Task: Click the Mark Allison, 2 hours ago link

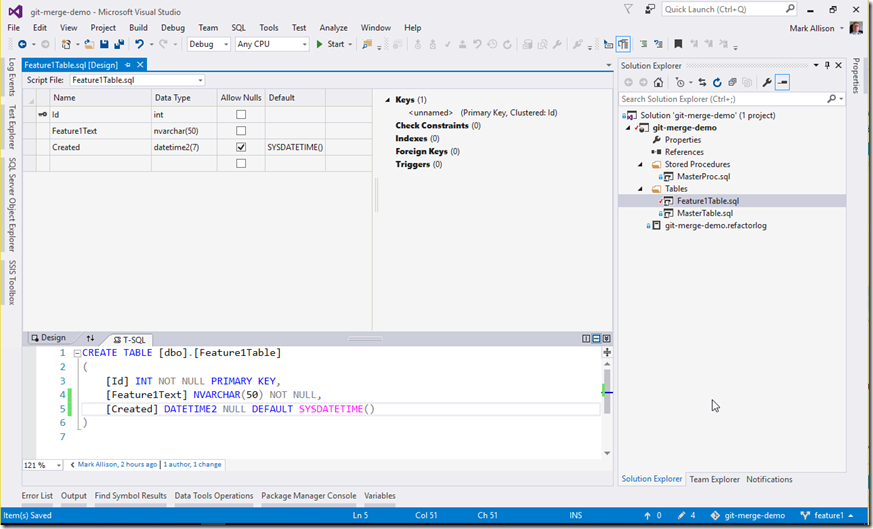Action: pos(117,464)
